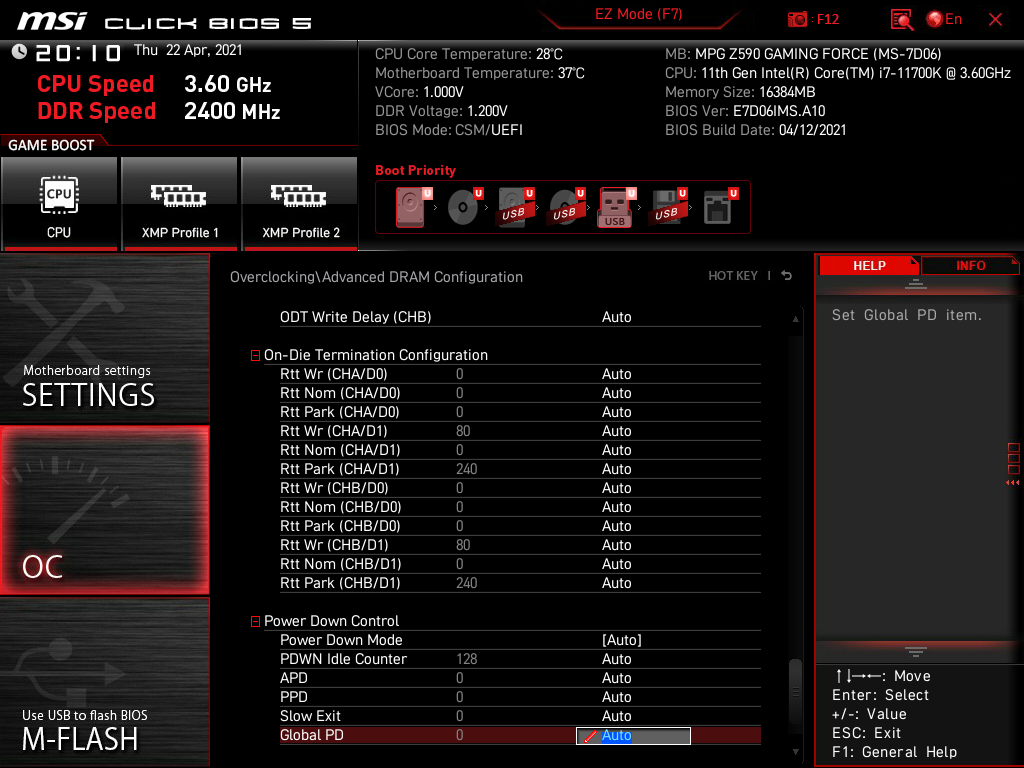This screenshot has width=1024, height=768.
Task: Open the OC overclocking section
Action: (x=104, y=510)
